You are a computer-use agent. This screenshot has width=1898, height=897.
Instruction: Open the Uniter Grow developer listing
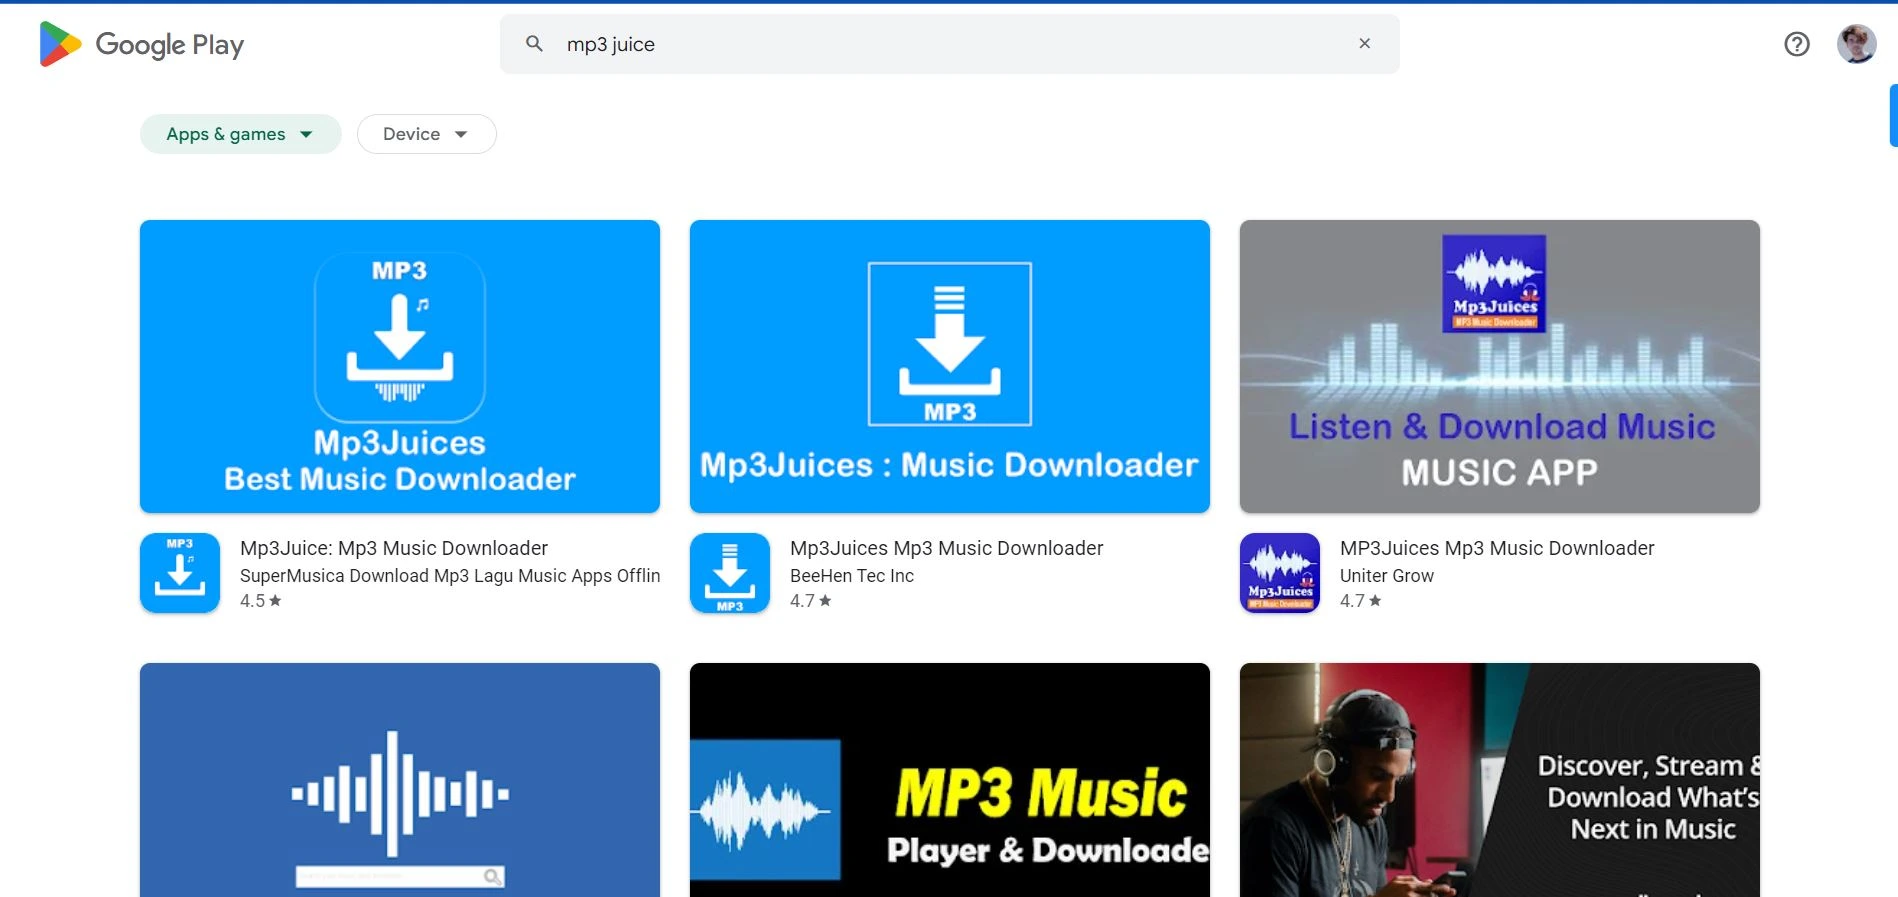tap(1387, 576)
